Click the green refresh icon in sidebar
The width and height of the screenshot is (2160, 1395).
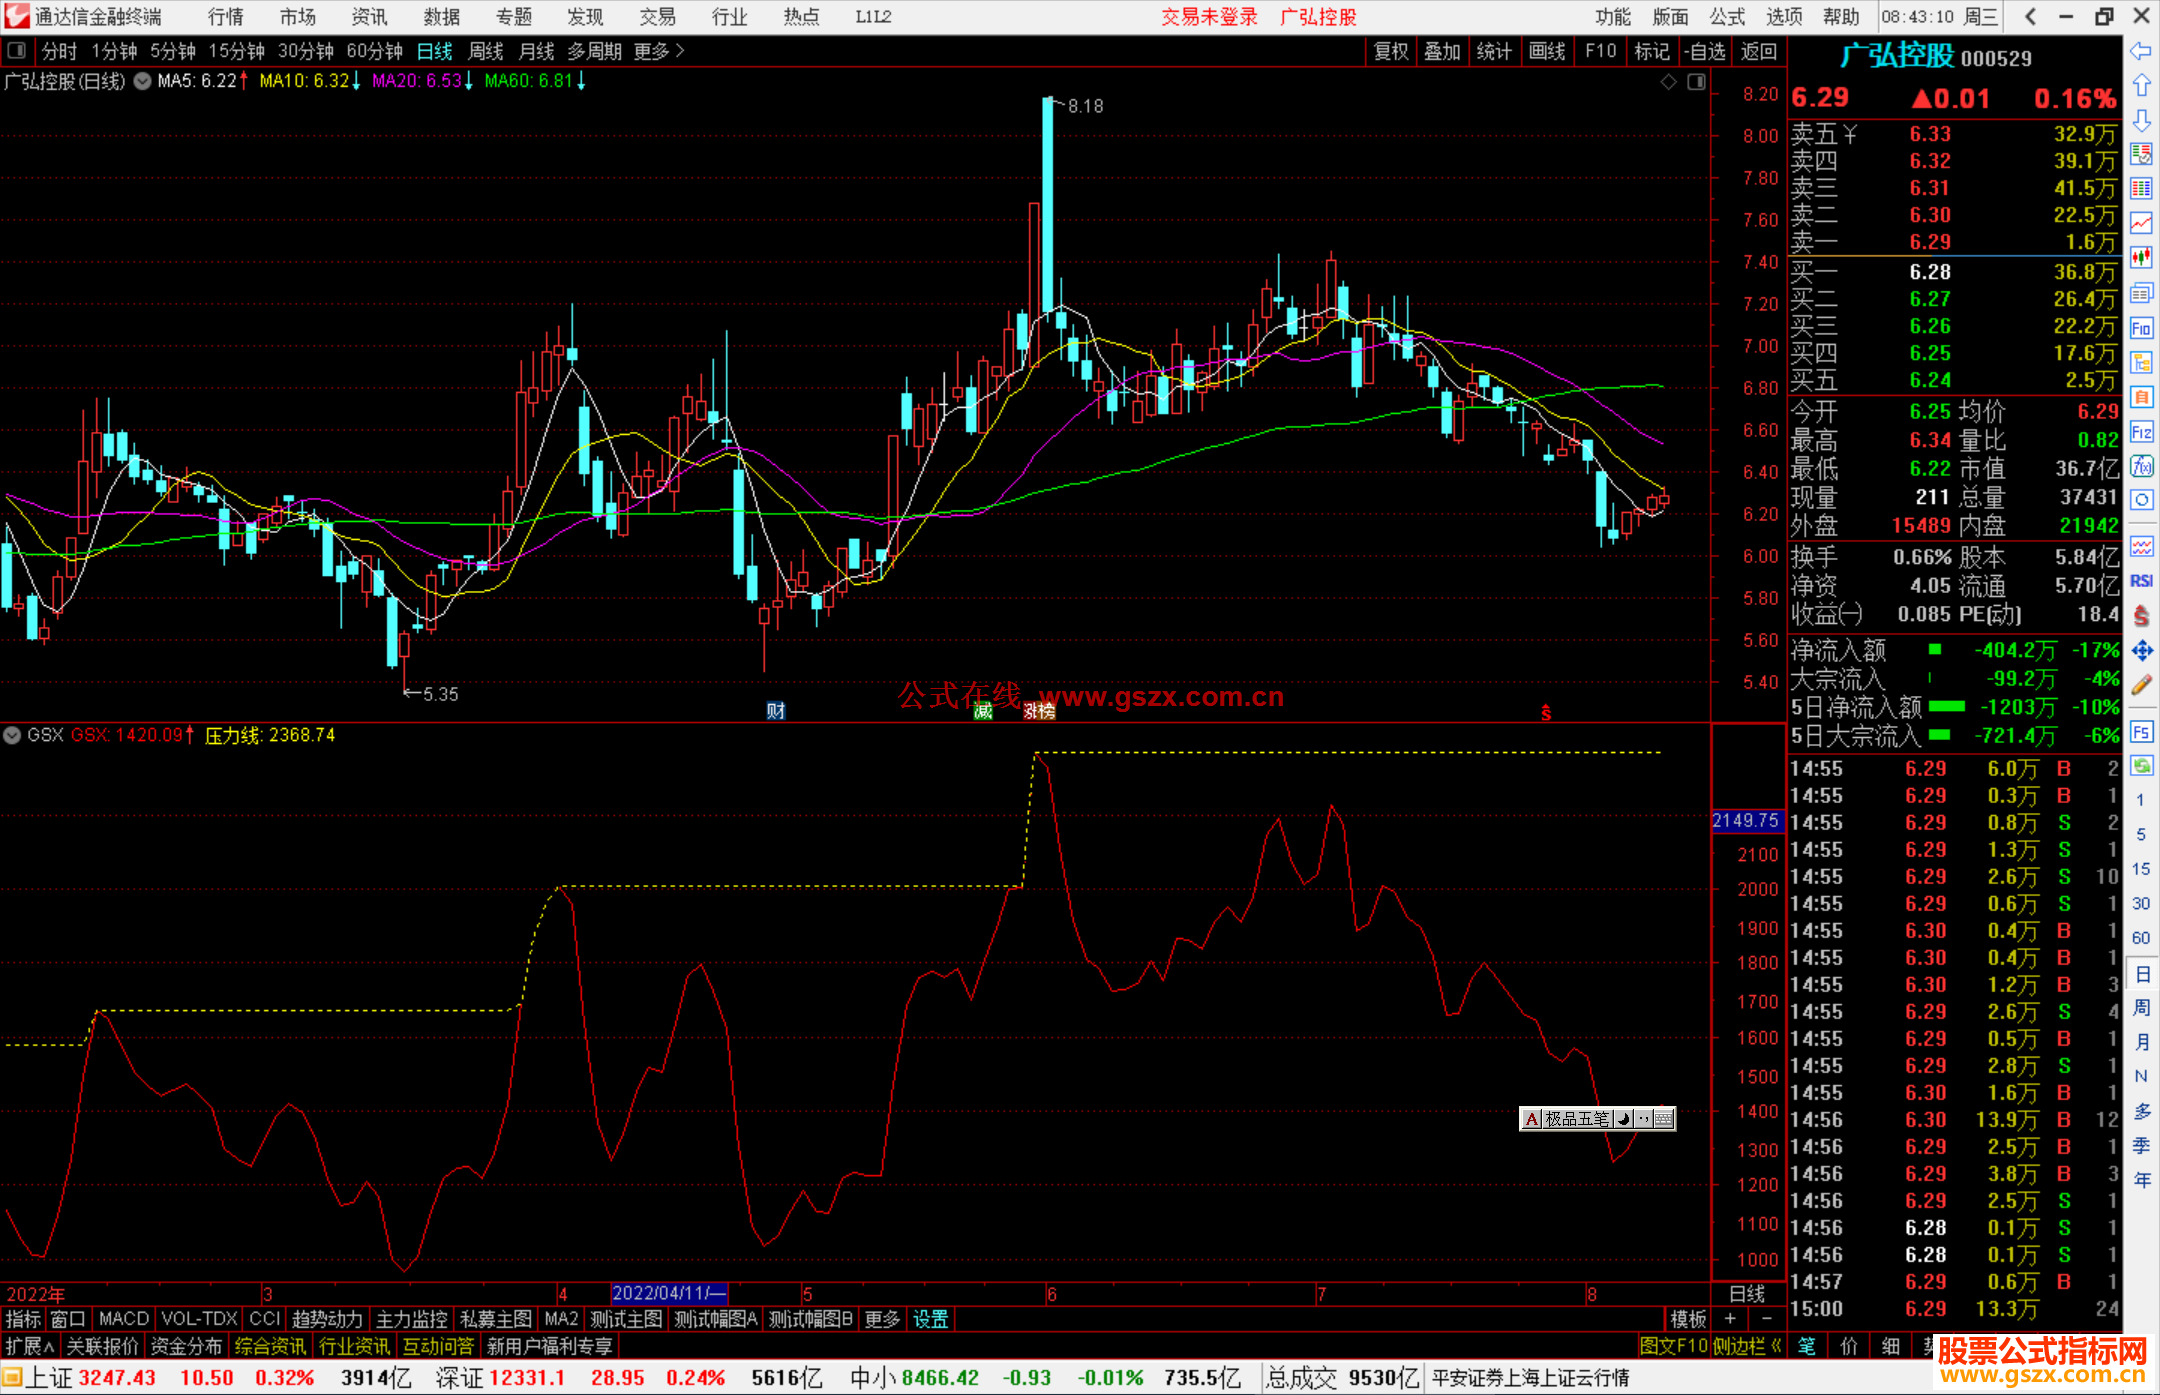(x=2141, y=766)
